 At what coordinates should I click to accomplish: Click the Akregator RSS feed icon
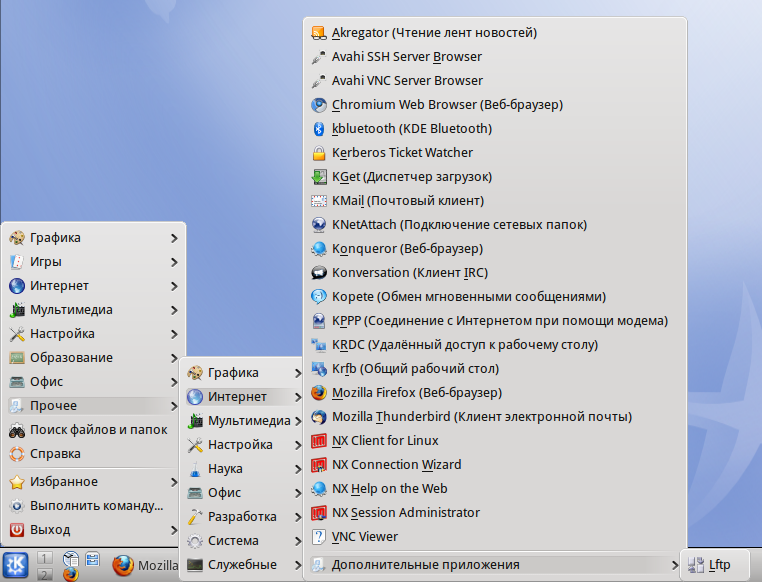click(x=319, y=33)
